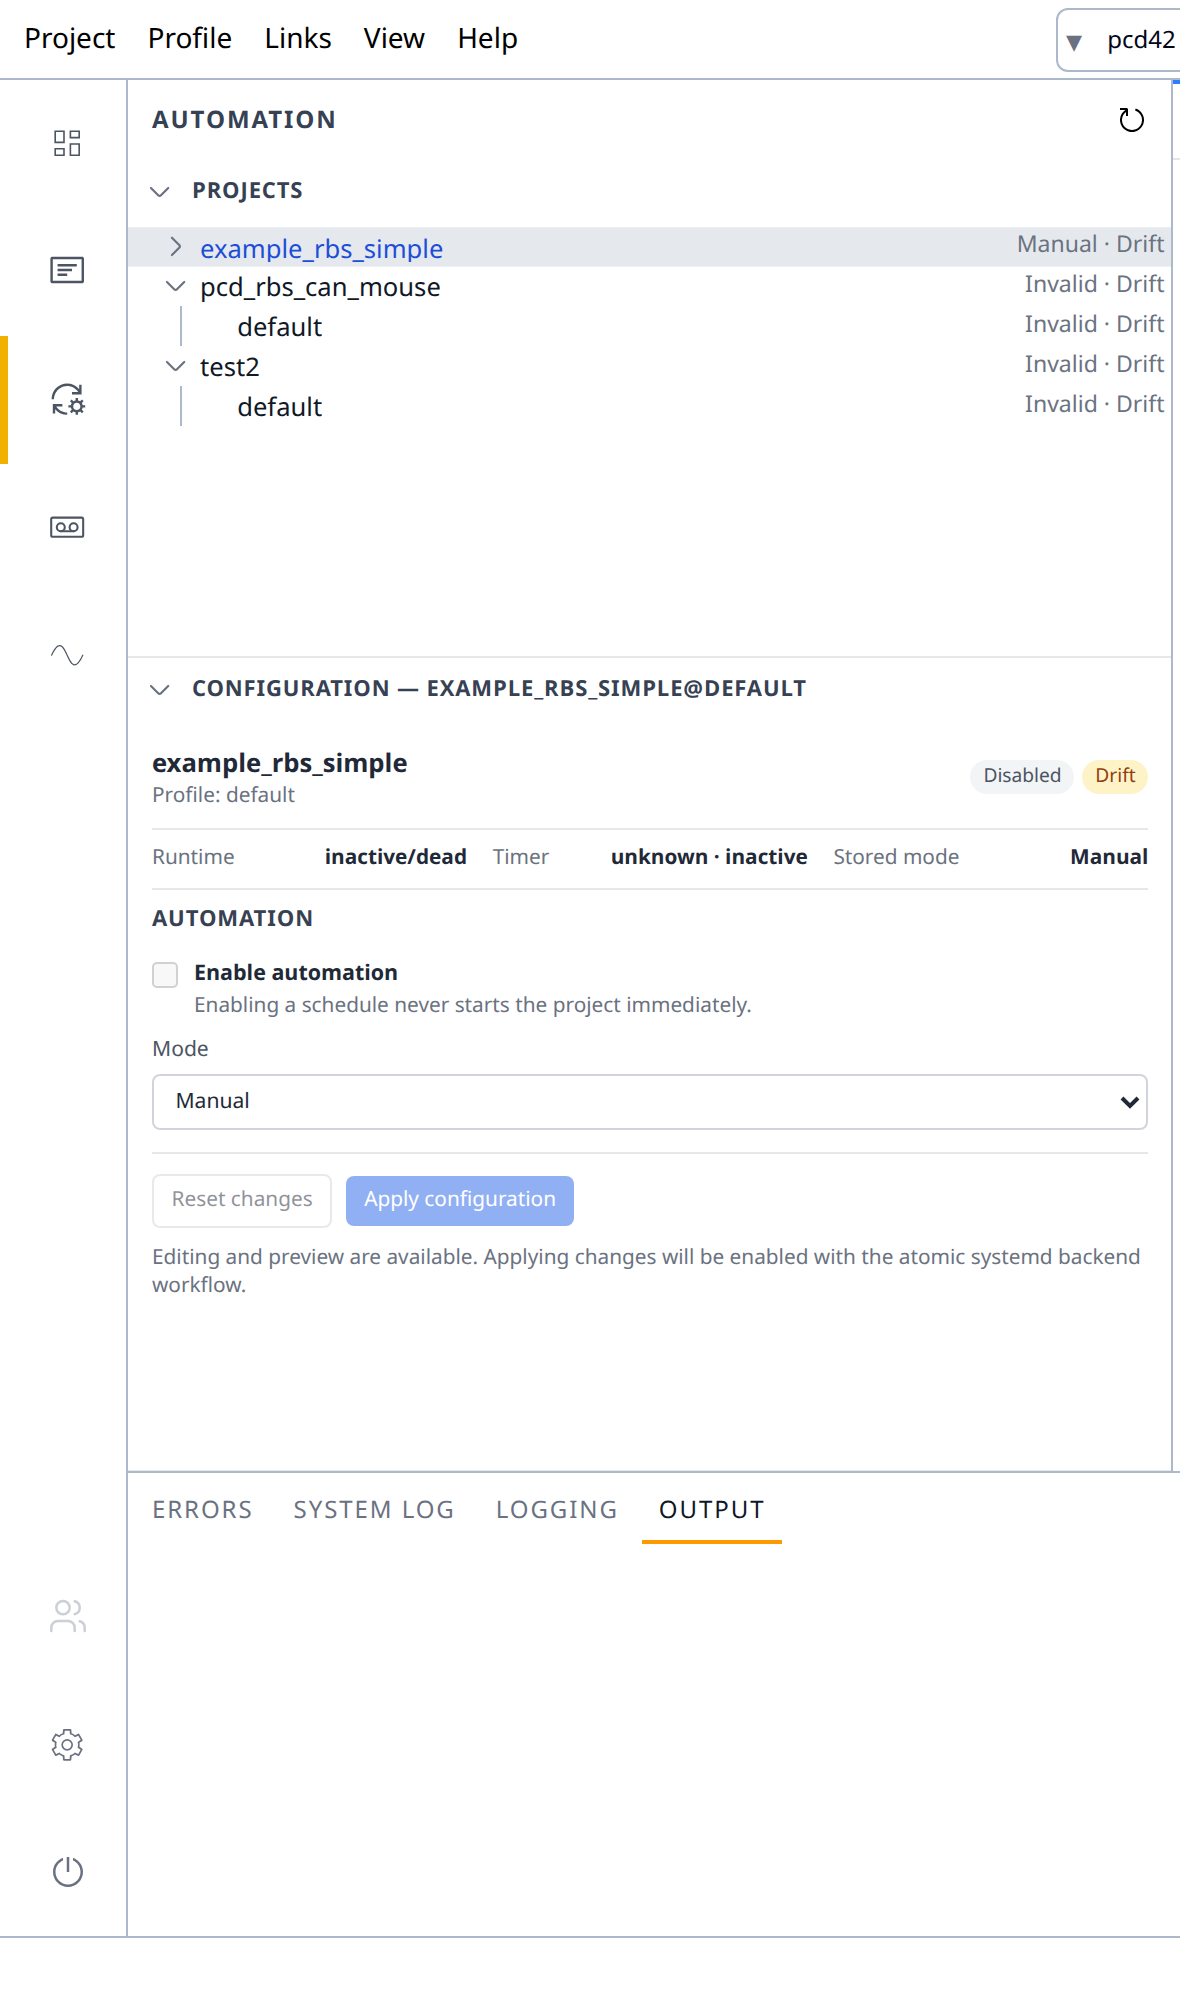The width and height of the screenshot is (1180, 2000).
Task: Toggle the Enable automation checkbox
Action: pyautogui.click(x=165, y=974)
